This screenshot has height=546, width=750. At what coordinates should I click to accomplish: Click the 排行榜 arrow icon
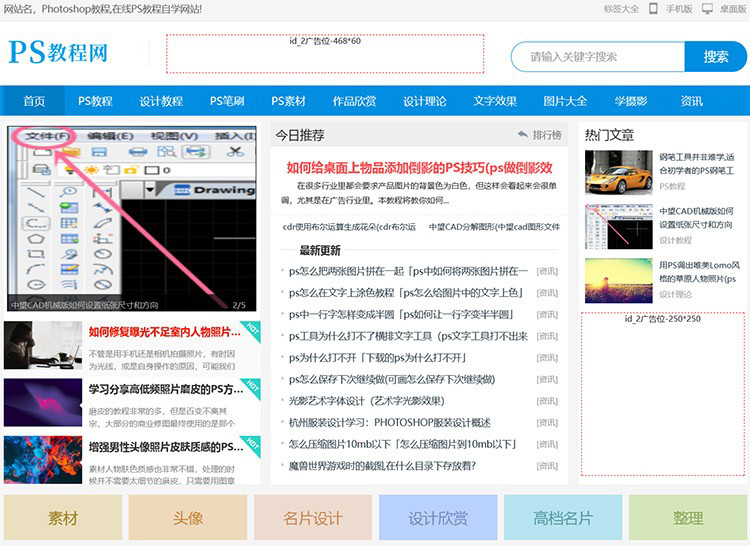click(523, 135)
